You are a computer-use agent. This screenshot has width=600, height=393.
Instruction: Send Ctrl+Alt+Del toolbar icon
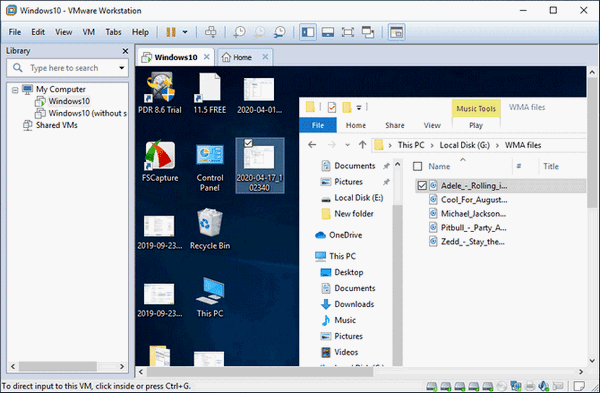(x=210, y=32)
